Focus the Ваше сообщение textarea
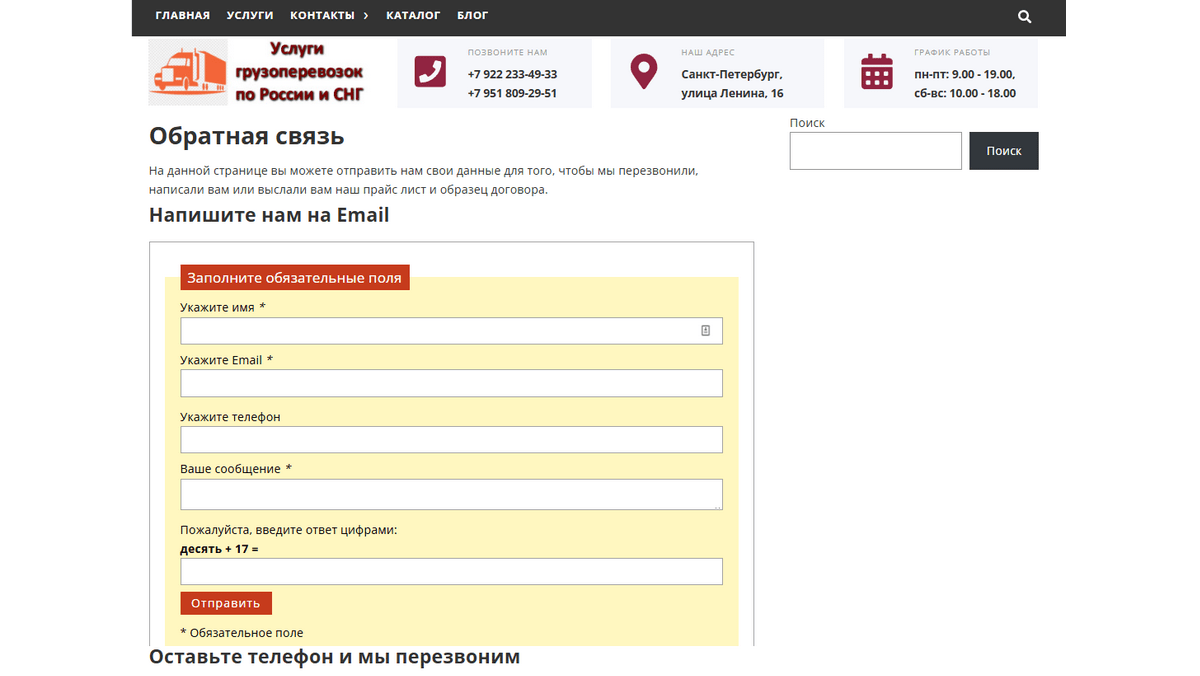This screenshot has height=676, width=1200. pyautogui.click(x=451, y=494)
